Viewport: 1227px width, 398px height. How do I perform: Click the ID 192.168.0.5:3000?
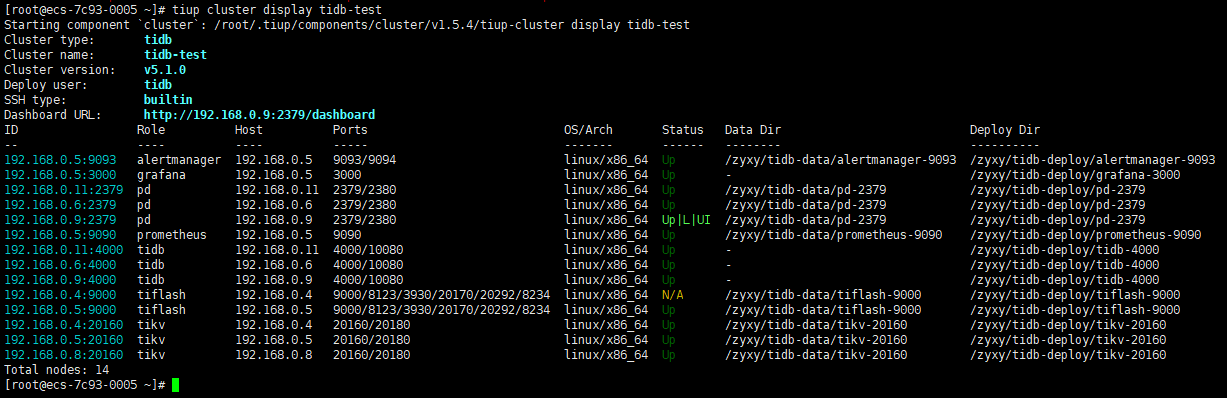60,175
